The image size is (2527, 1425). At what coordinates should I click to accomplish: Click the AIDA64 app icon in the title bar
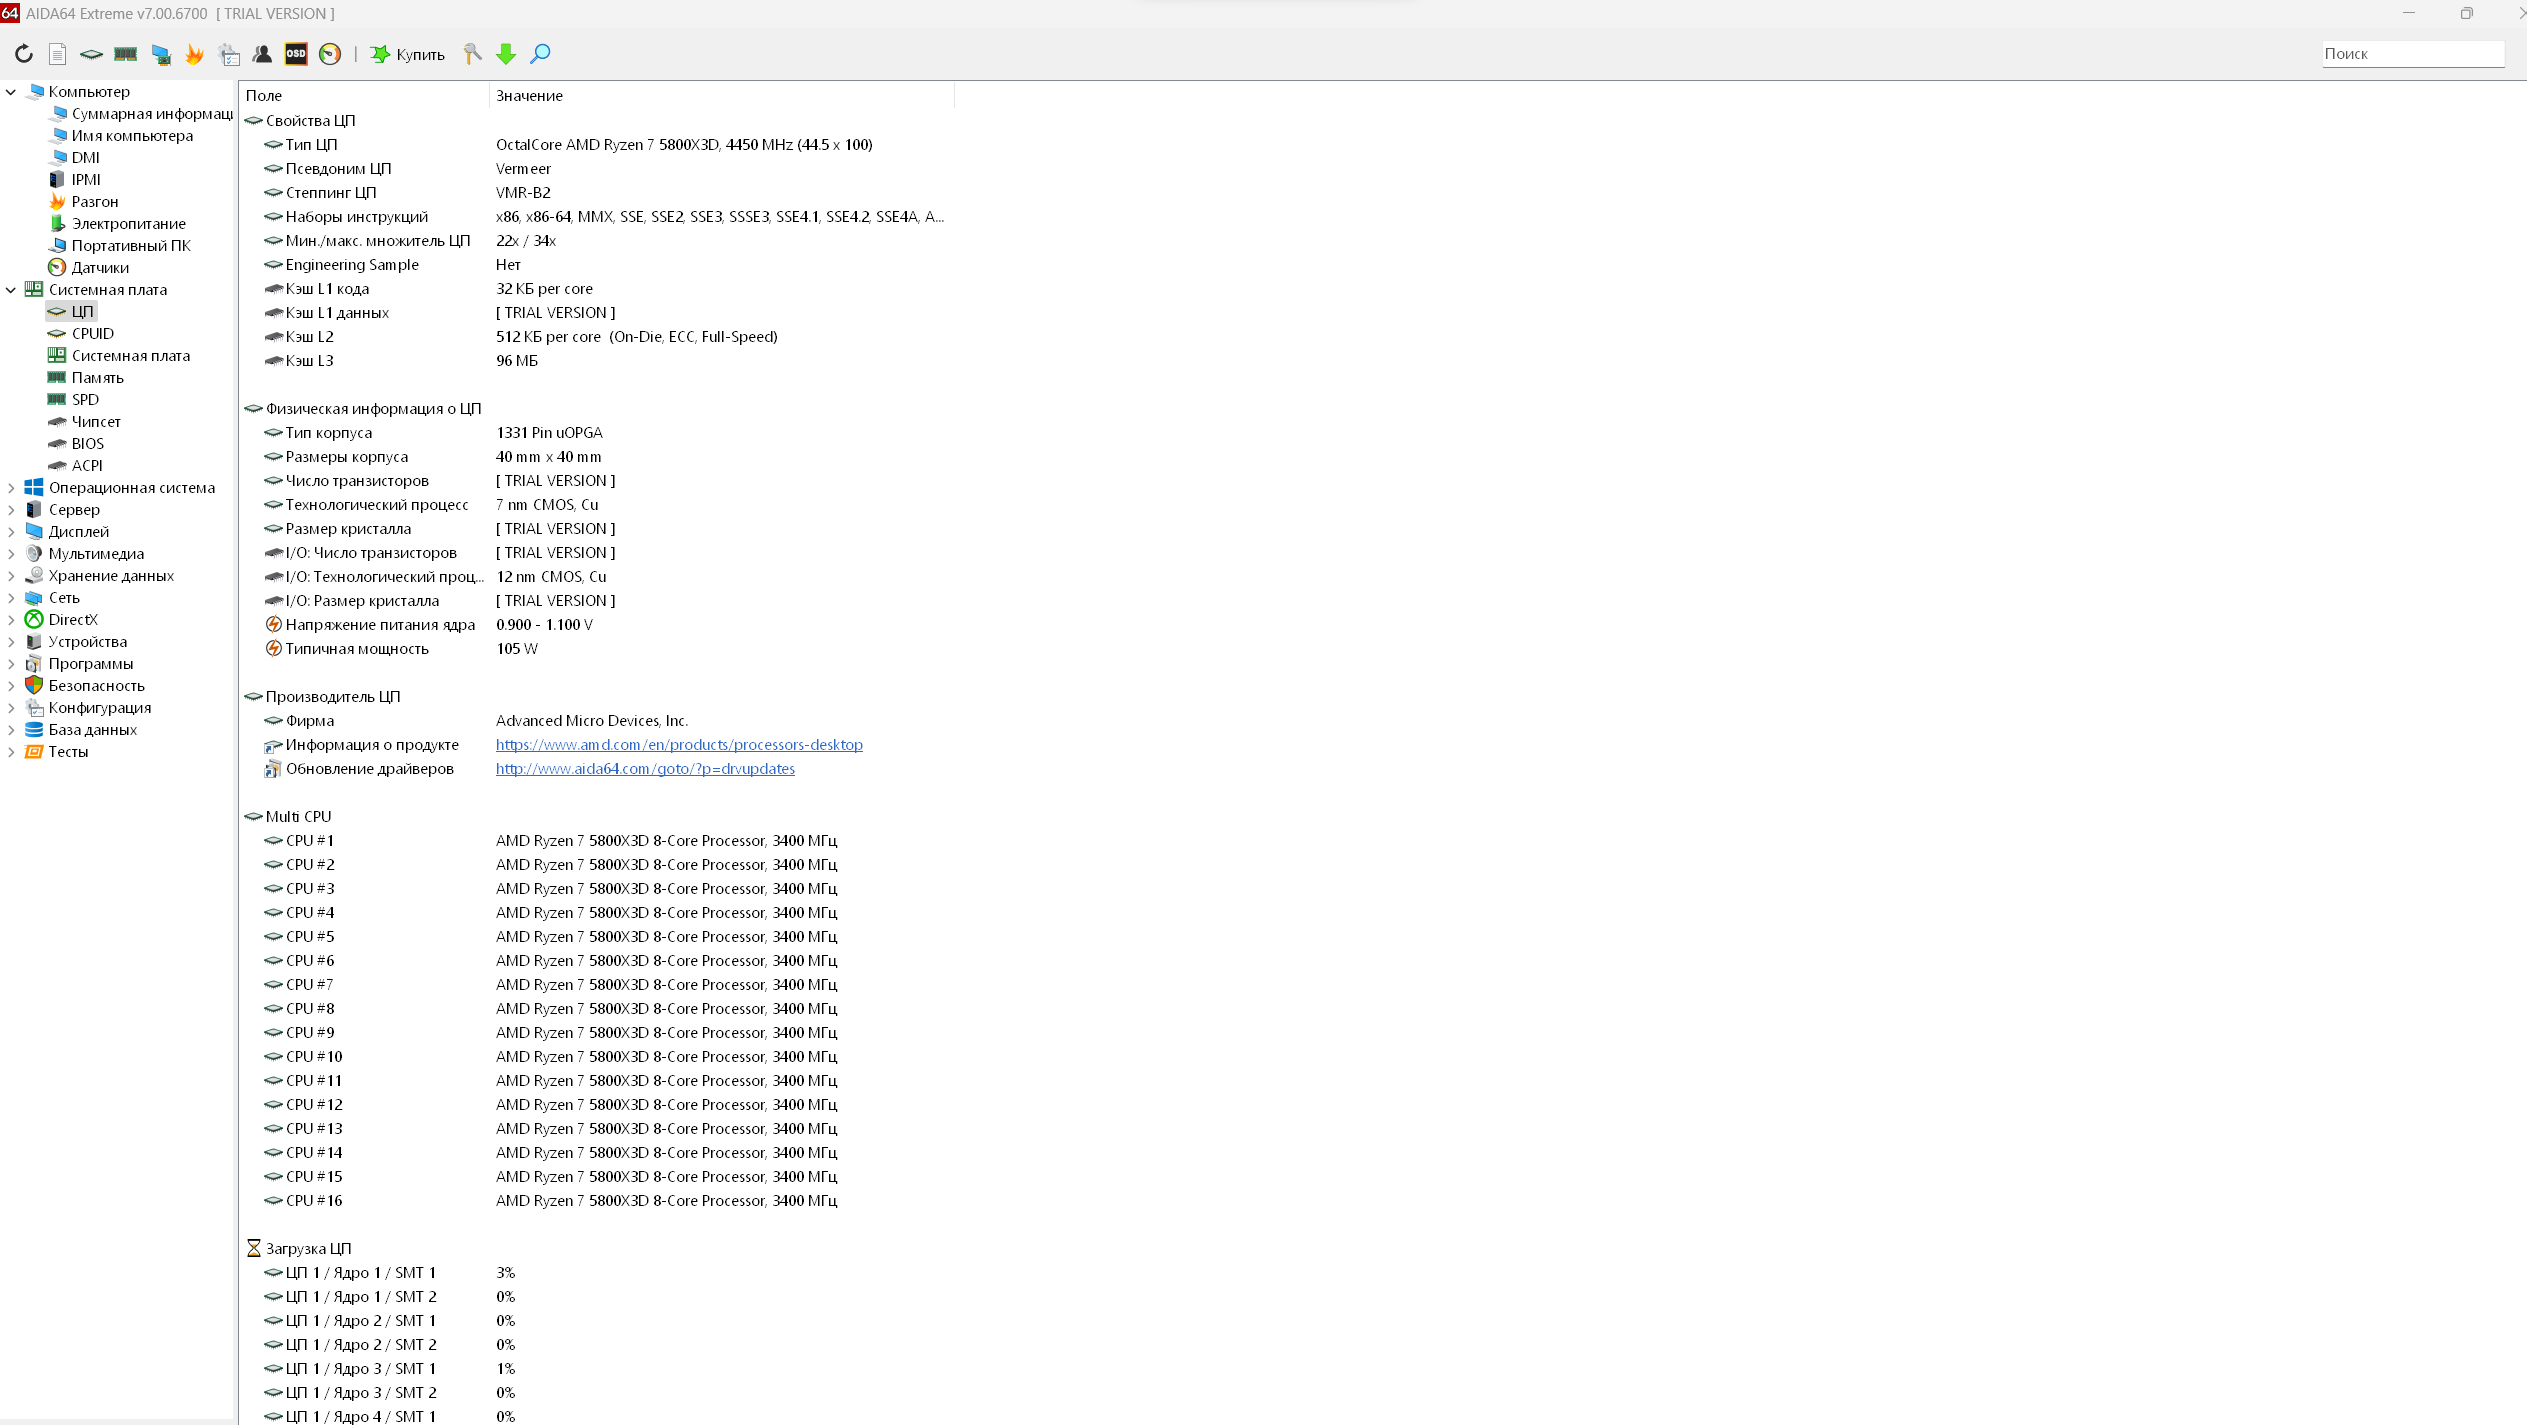(x=10, y=13)
